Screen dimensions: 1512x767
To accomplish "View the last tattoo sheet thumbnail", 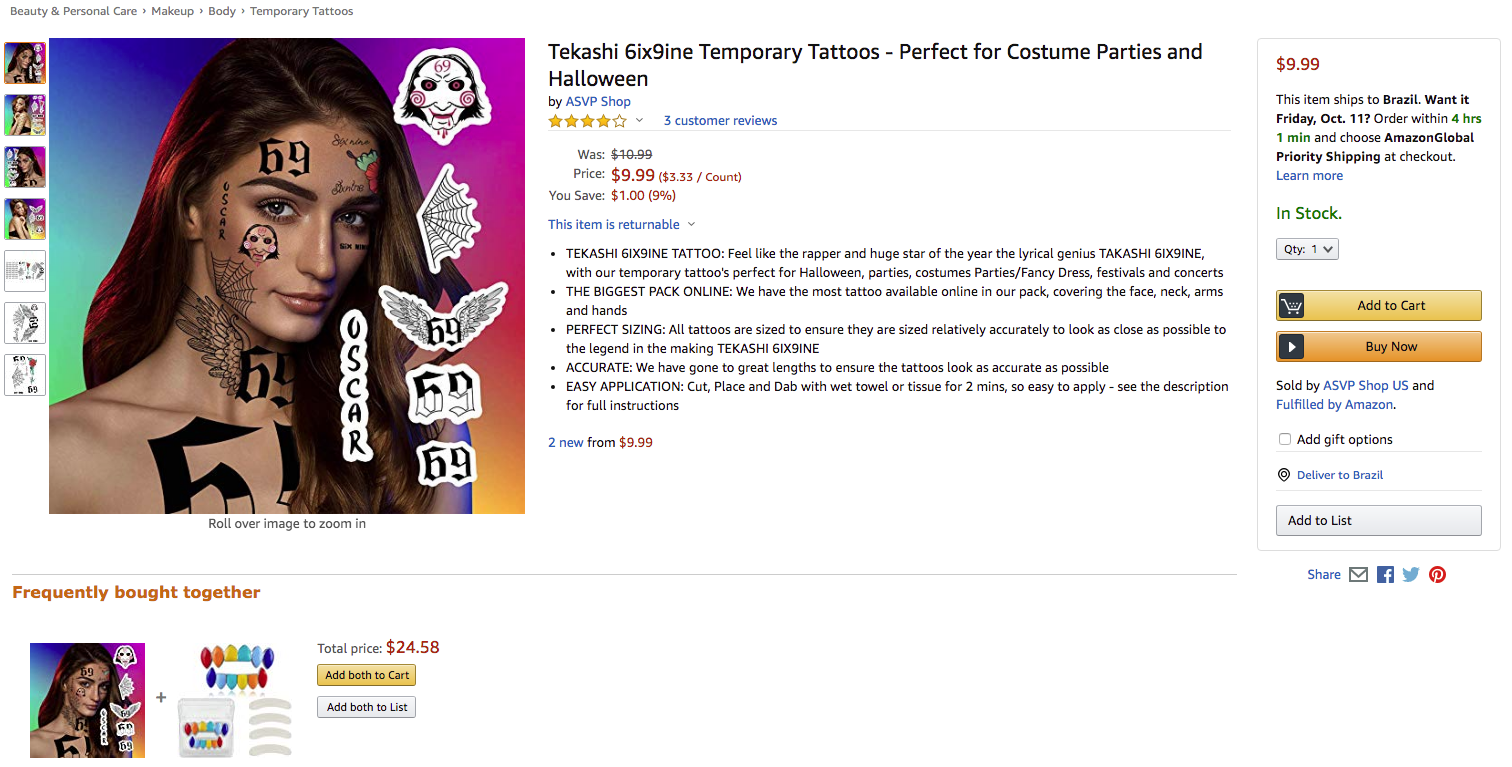I will [25, 375].
